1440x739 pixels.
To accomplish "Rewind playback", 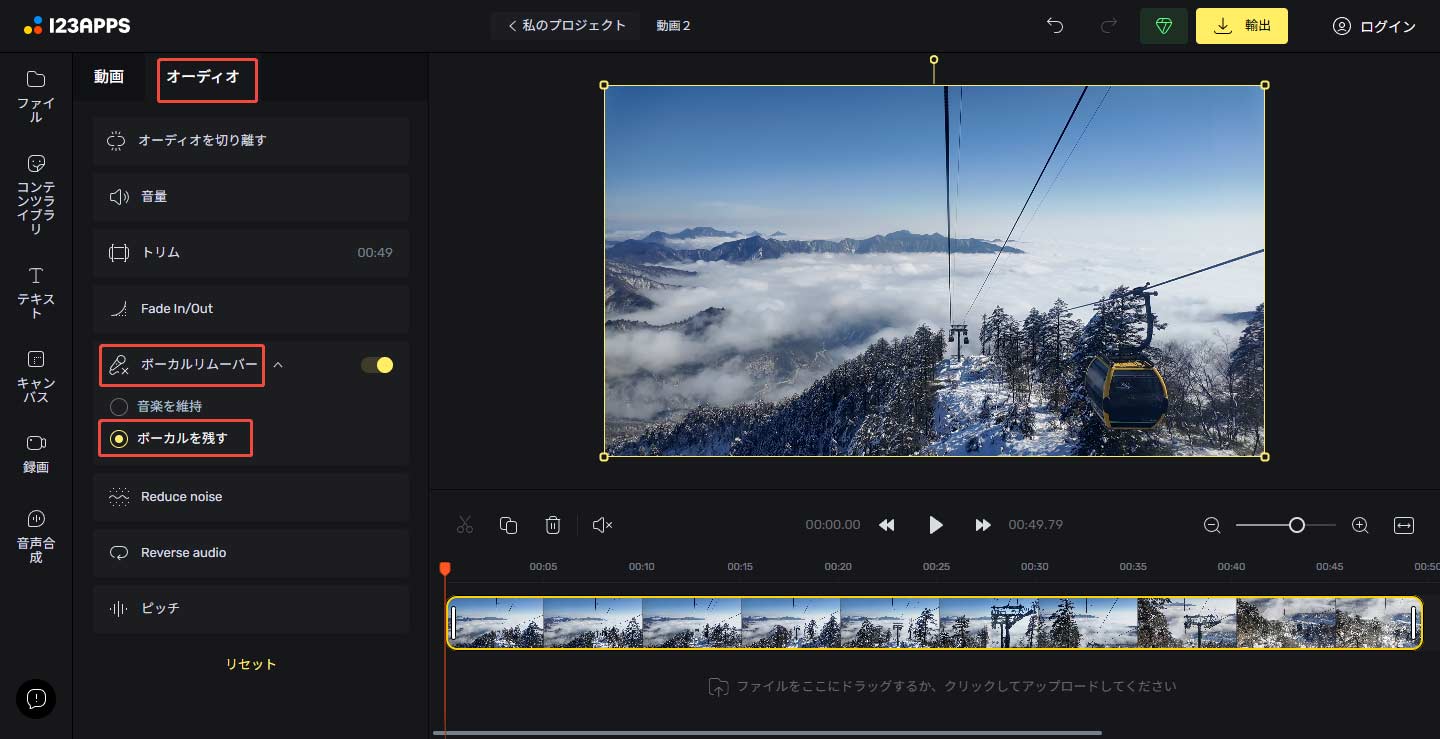I will pyautogui.click(x=886, y=525).
